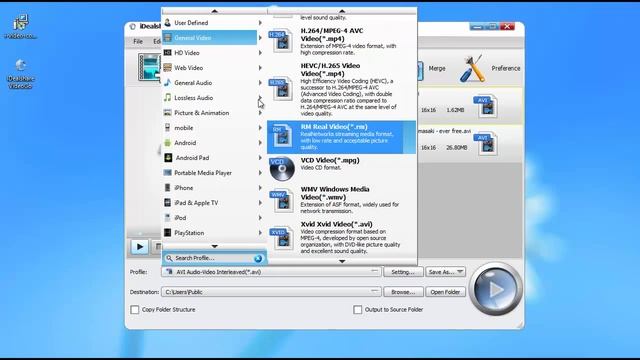Click the Search Profile input field
The image size is (640, 360).
coord(215,258)
